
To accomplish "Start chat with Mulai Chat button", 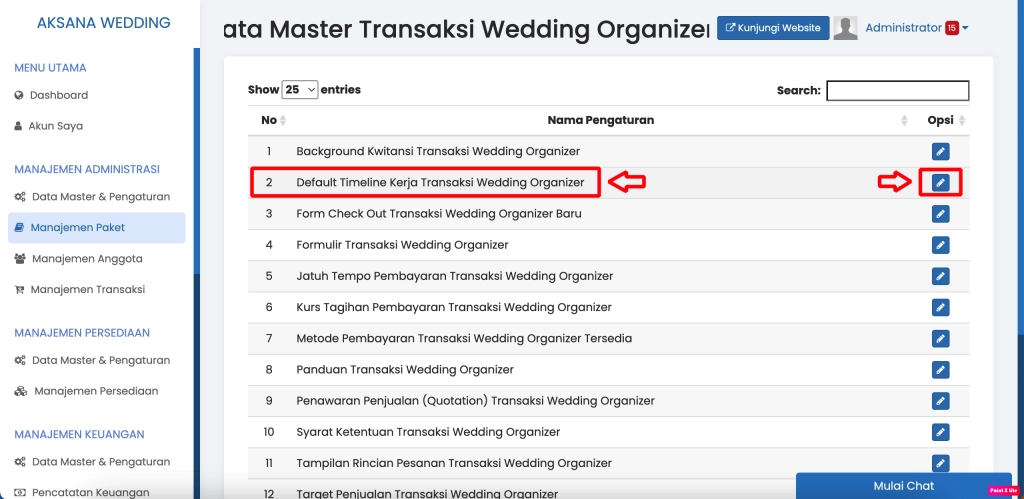I will click(x=903, y=486).
